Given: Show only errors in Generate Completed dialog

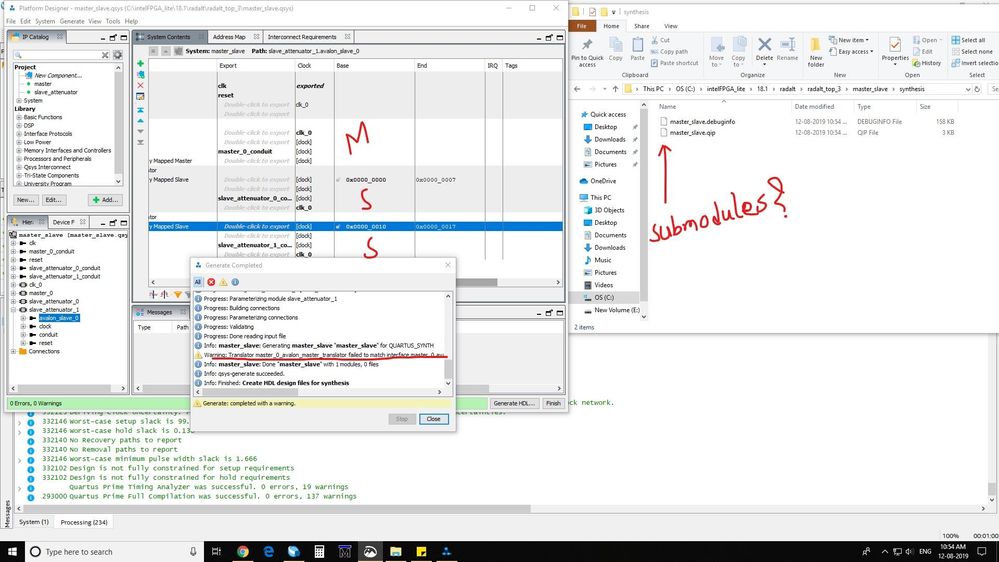Looking at the screenshot, I should [x=211, y=282].
